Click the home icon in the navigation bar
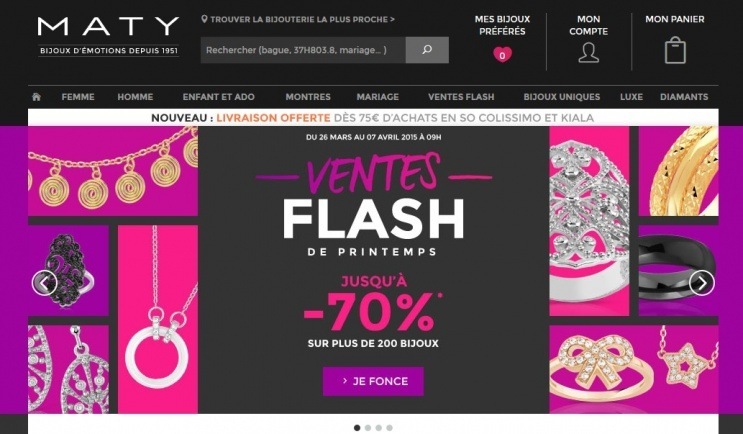The image size is (743, 434). click(x=36, y=97)
